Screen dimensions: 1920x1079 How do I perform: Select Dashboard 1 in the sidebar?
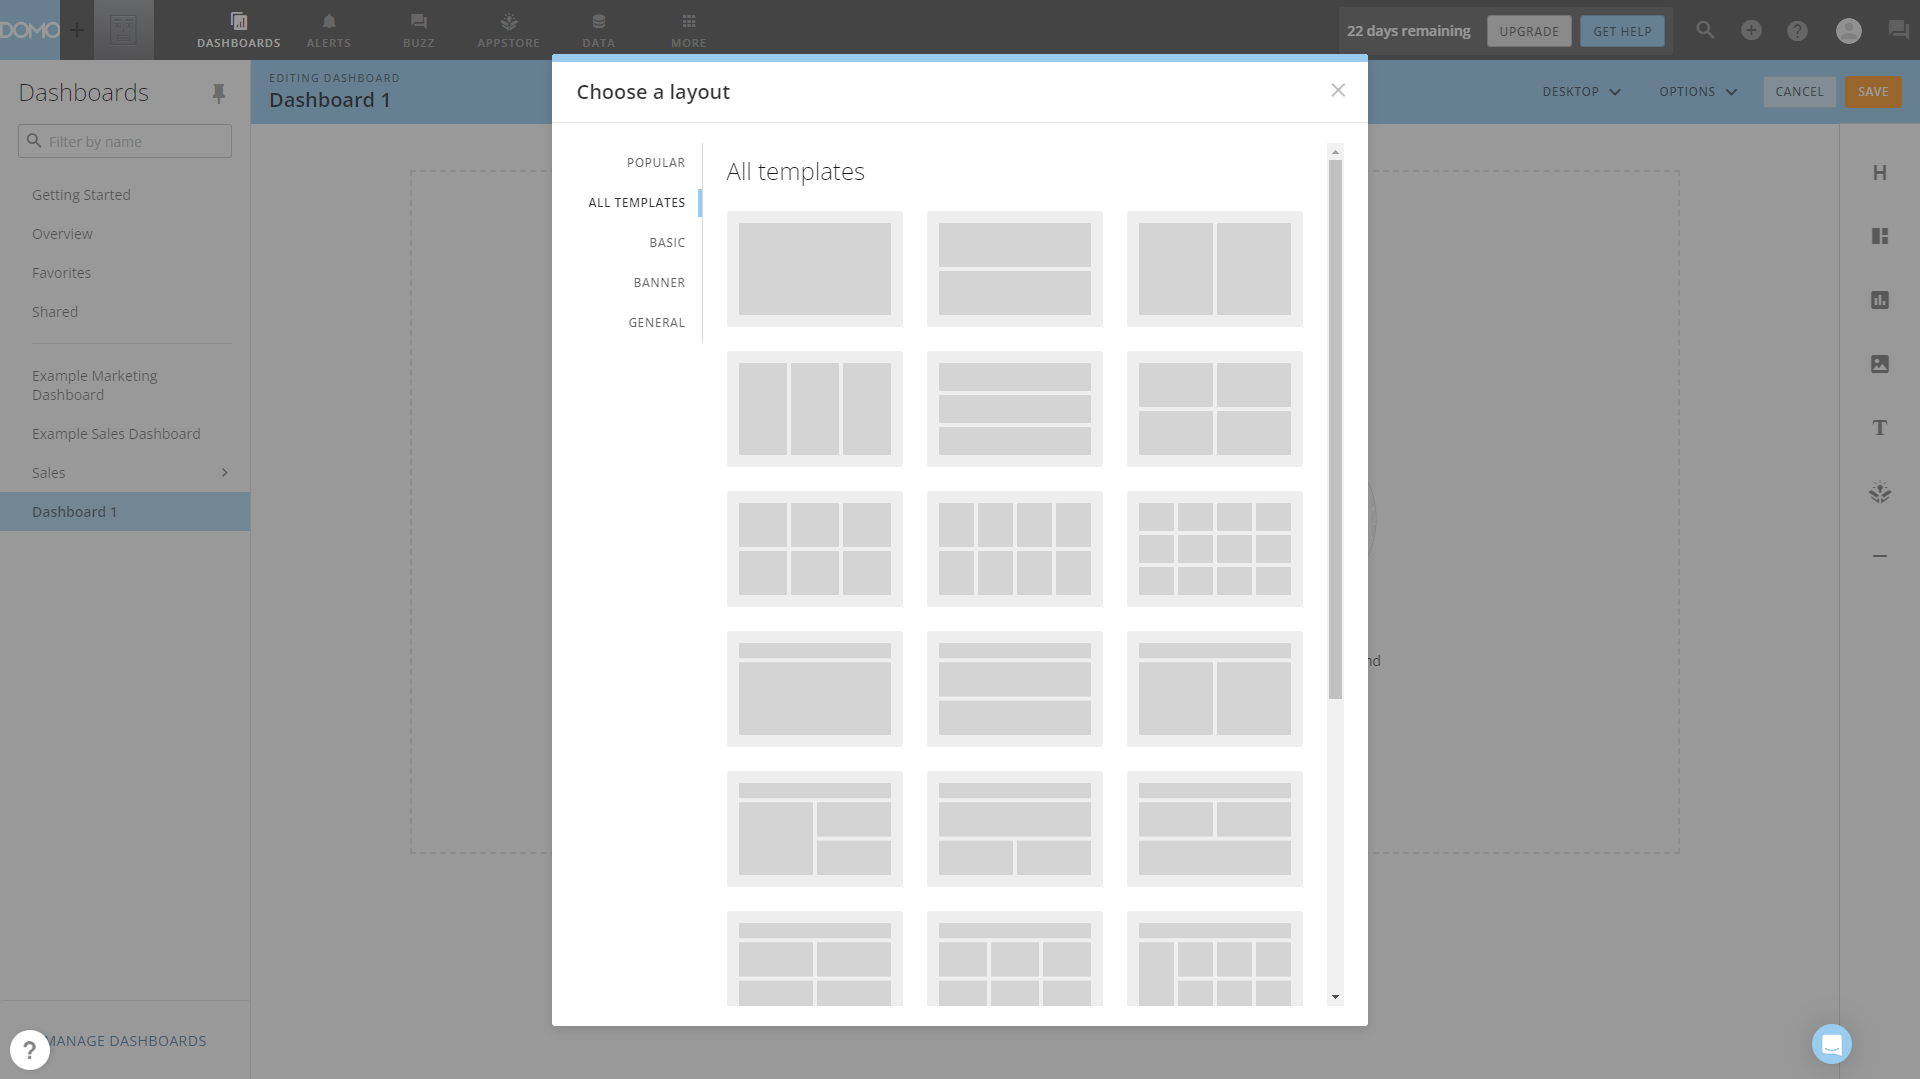pyautogui.click(x=125, y=511)
